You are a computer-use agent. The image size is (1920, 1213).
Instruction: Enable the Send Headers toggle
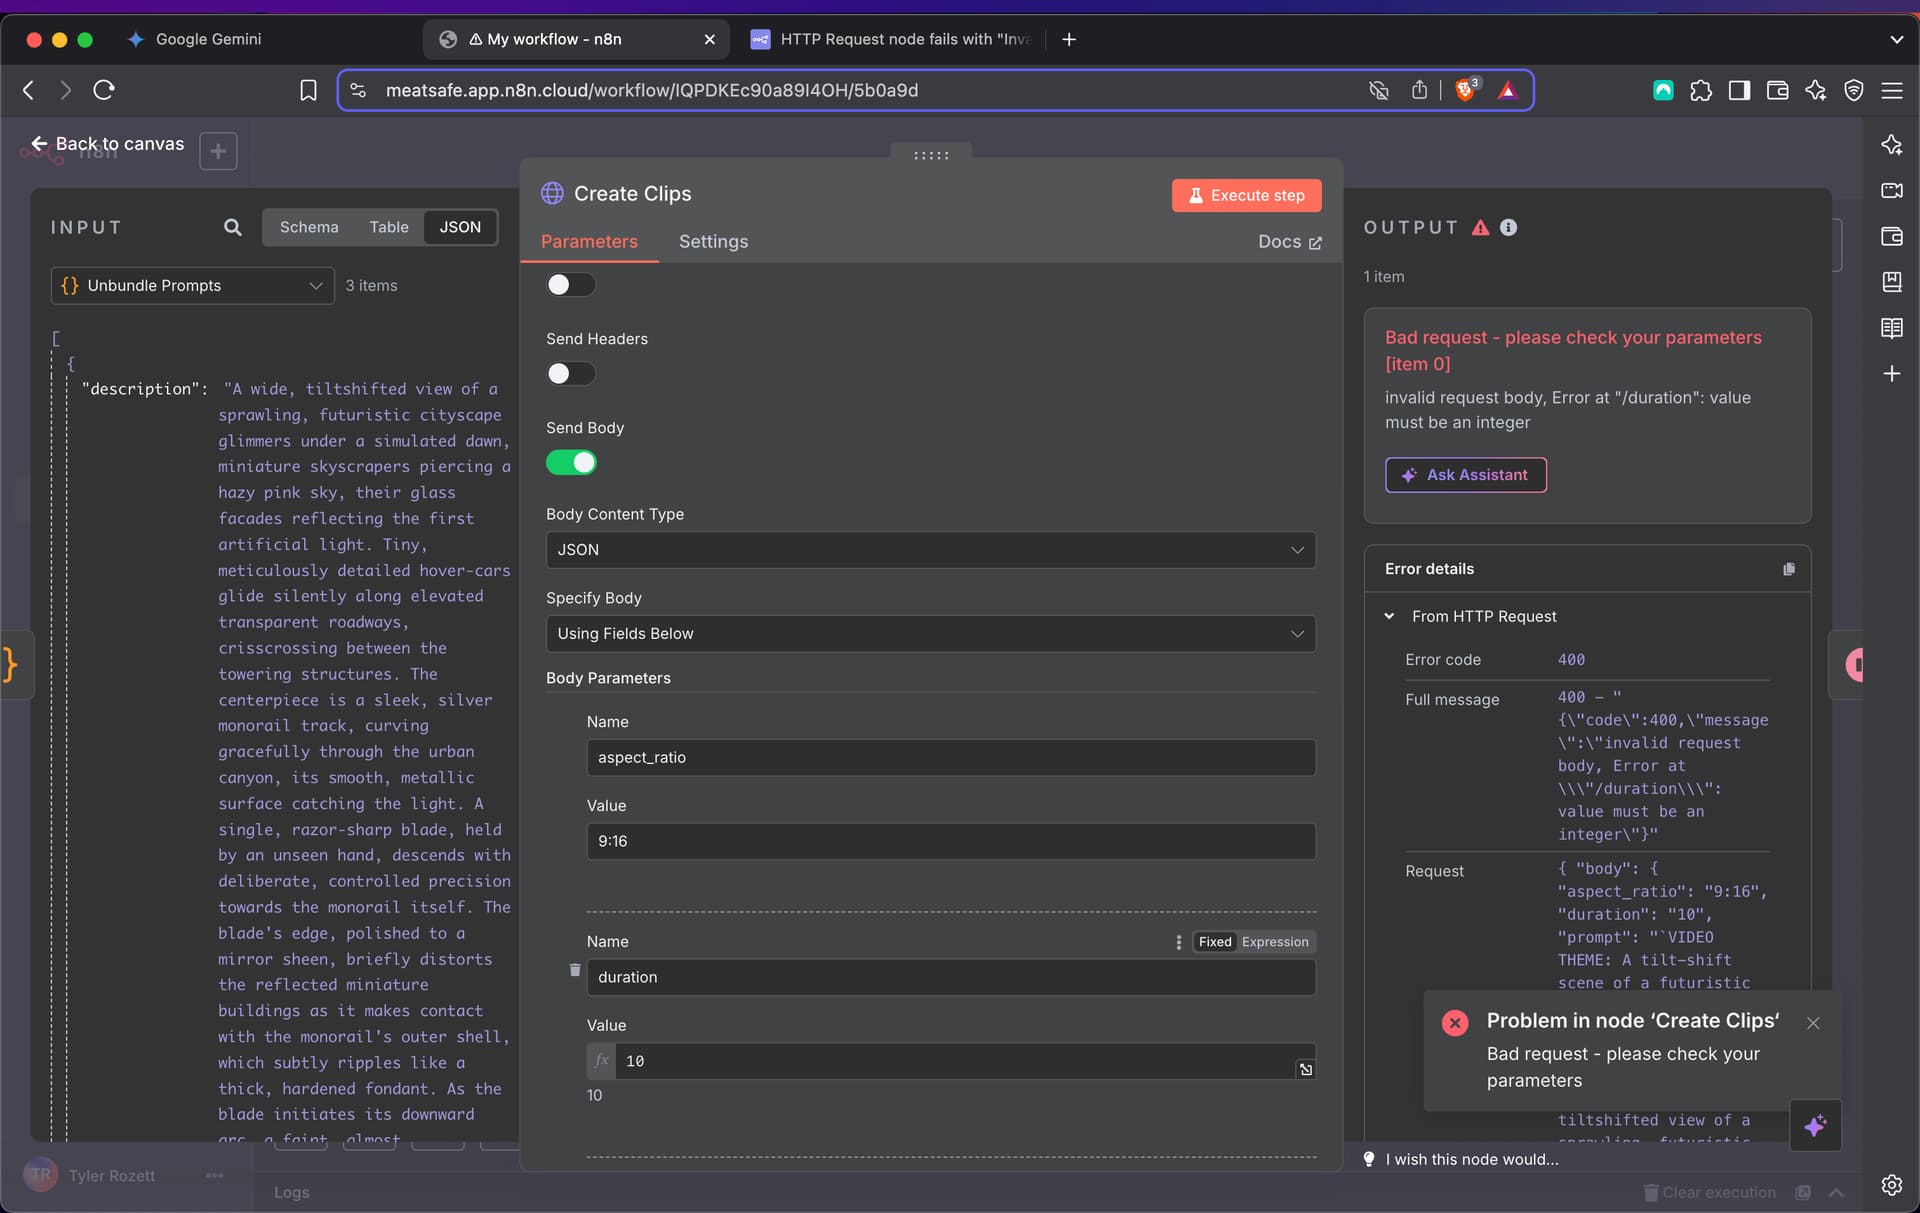click(x=571, y=374)
